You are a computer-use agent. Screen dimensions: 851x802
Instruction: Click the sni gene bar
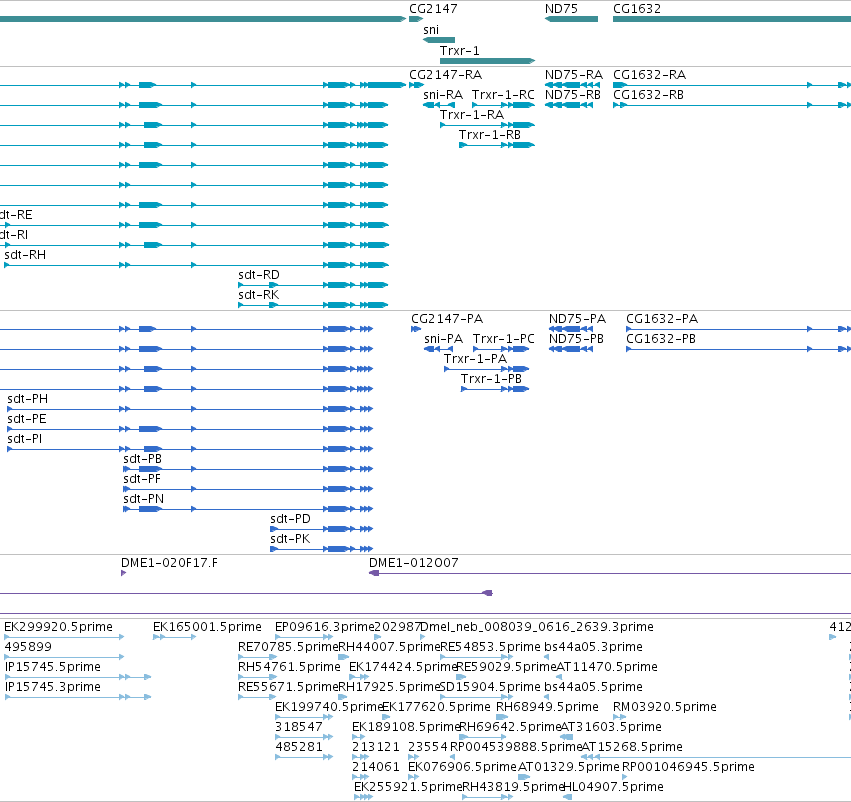[x=439, y=40]
